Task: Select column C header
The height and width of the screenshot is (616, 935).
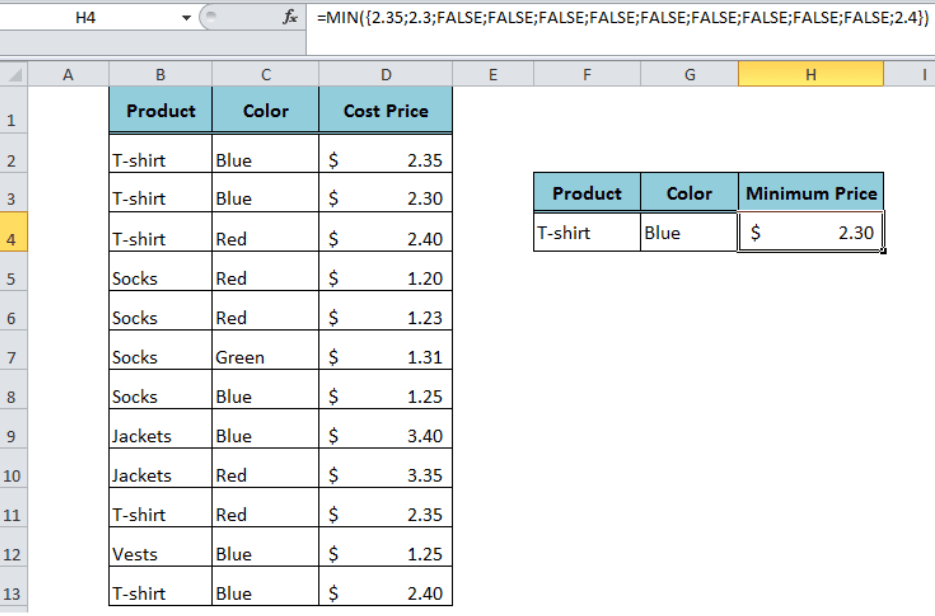Action: (265, 75)
